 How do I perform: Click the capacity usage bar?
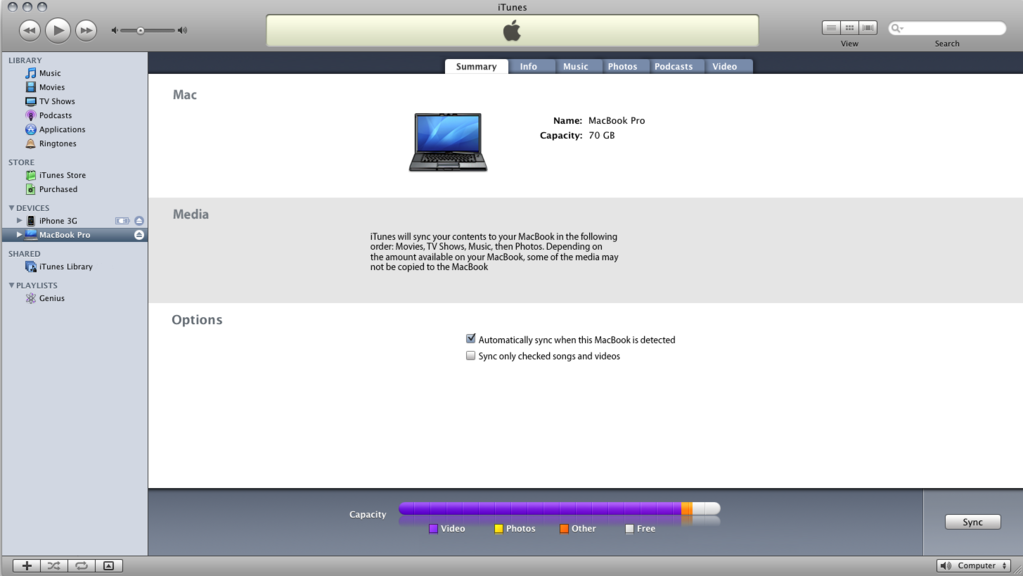559,508
